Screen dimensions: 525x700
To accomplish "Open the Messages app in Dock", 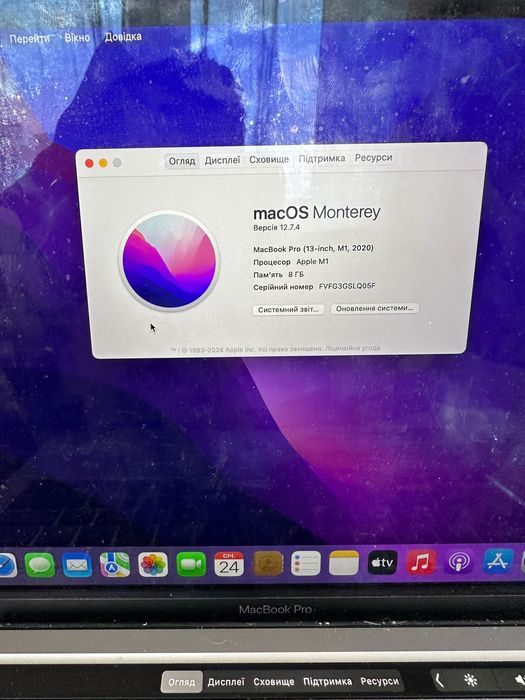I will pos(40,565).
